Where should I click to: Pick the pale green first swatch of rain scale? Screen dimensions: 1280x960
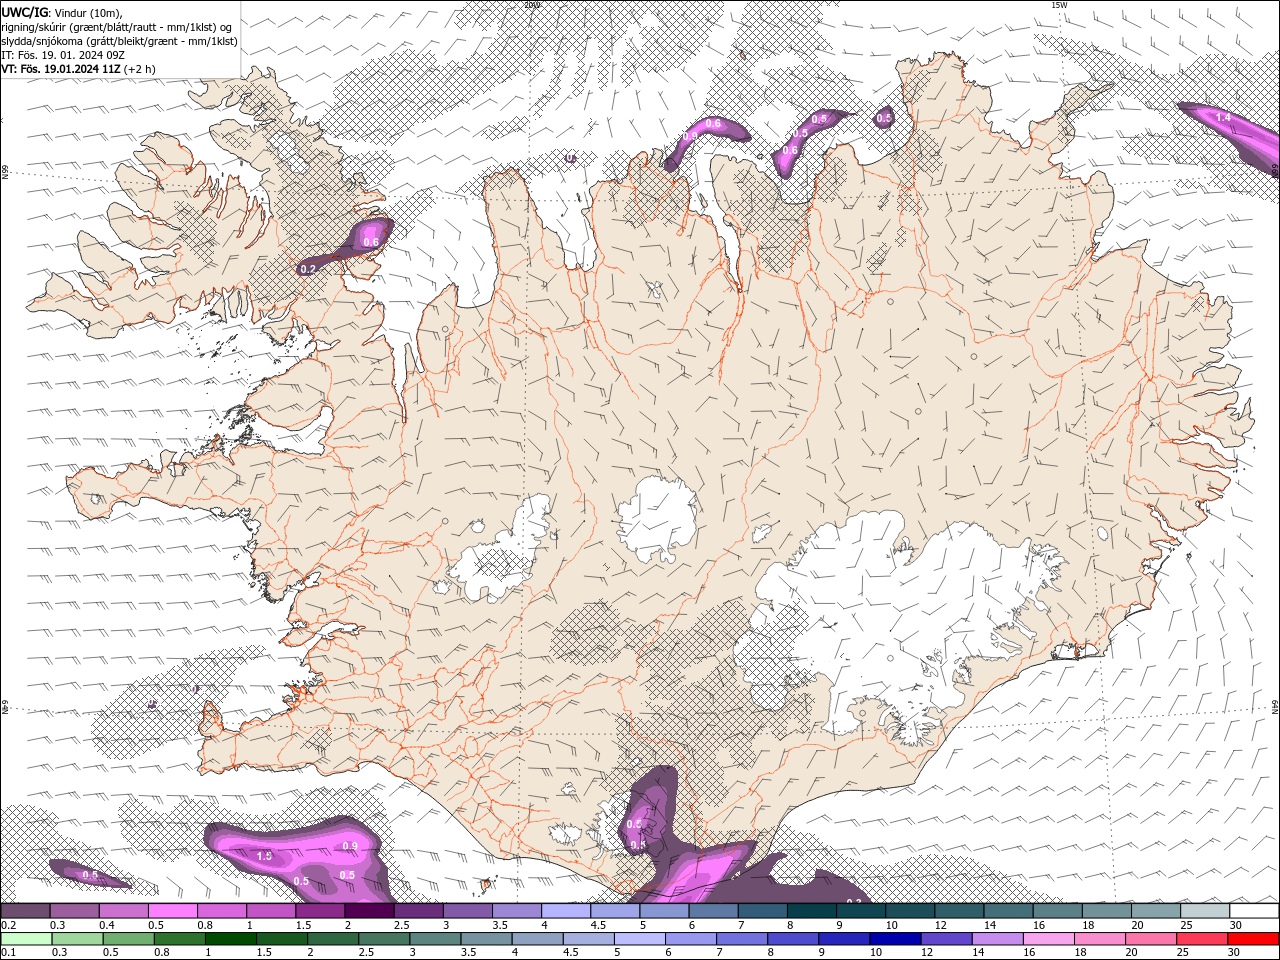[26, 939]
